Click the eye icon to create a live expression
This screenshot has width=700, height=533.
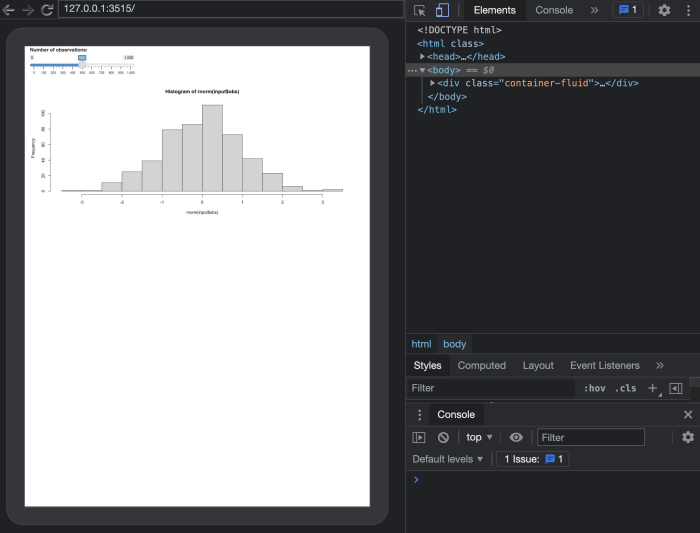516,437
